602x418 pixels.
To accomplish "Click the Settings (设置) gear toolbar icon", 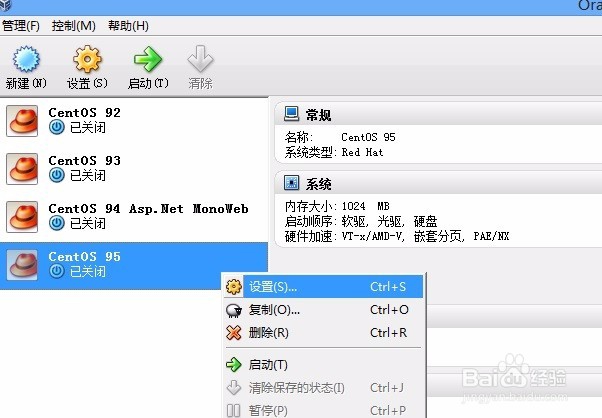I will pos(87,59).
